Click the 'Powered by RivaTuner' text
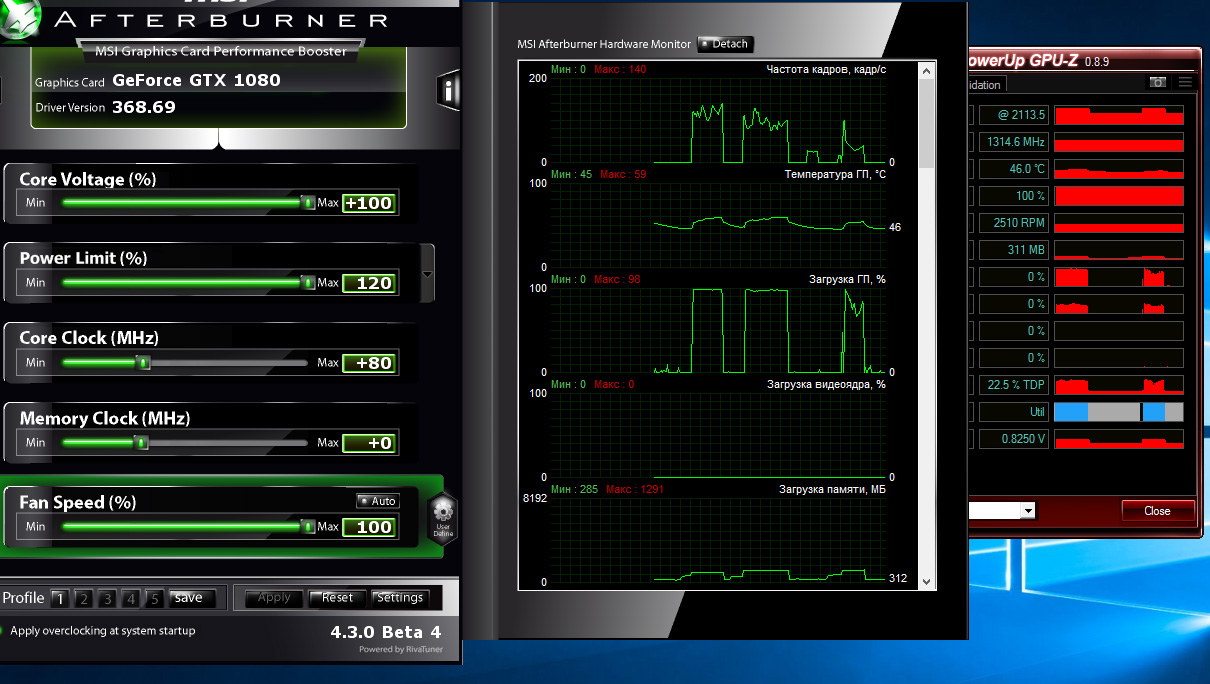The height and width of the screenshot is (684, 1210). (401, 649)
